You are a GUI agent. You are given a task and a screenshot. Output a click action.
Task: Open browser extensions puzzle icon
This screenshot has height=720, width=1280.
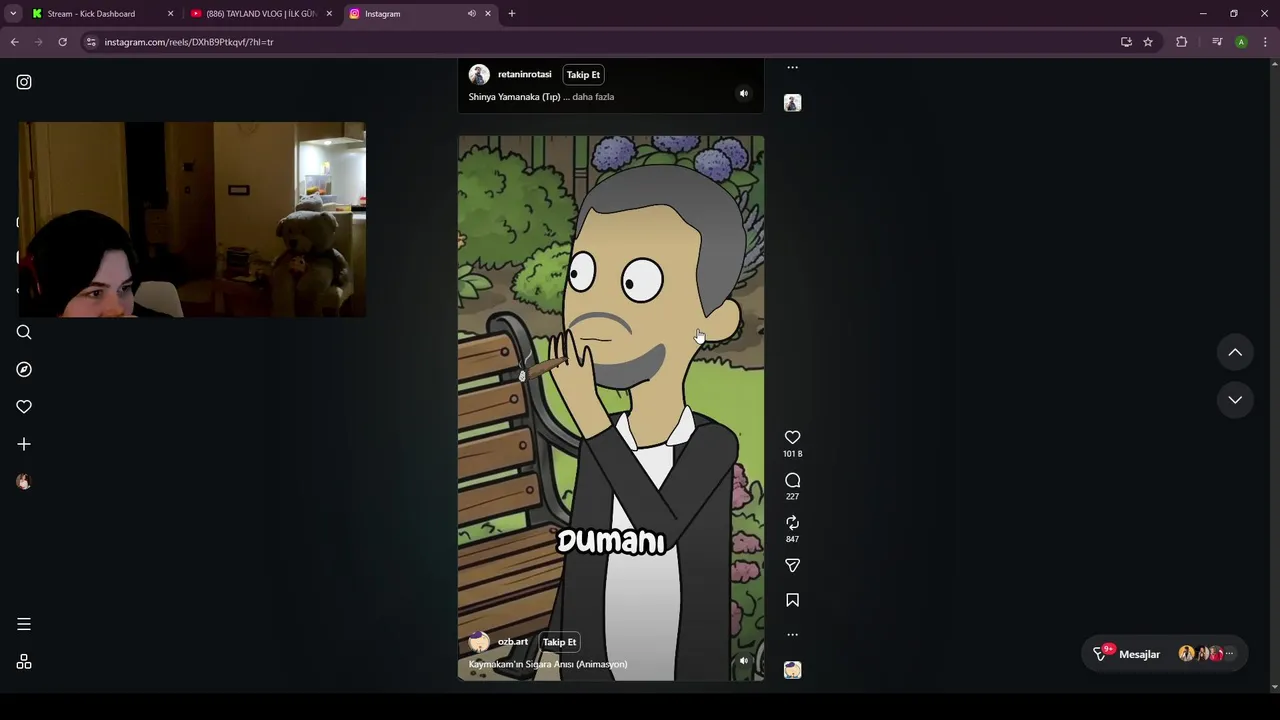[x=1182, y=42]
